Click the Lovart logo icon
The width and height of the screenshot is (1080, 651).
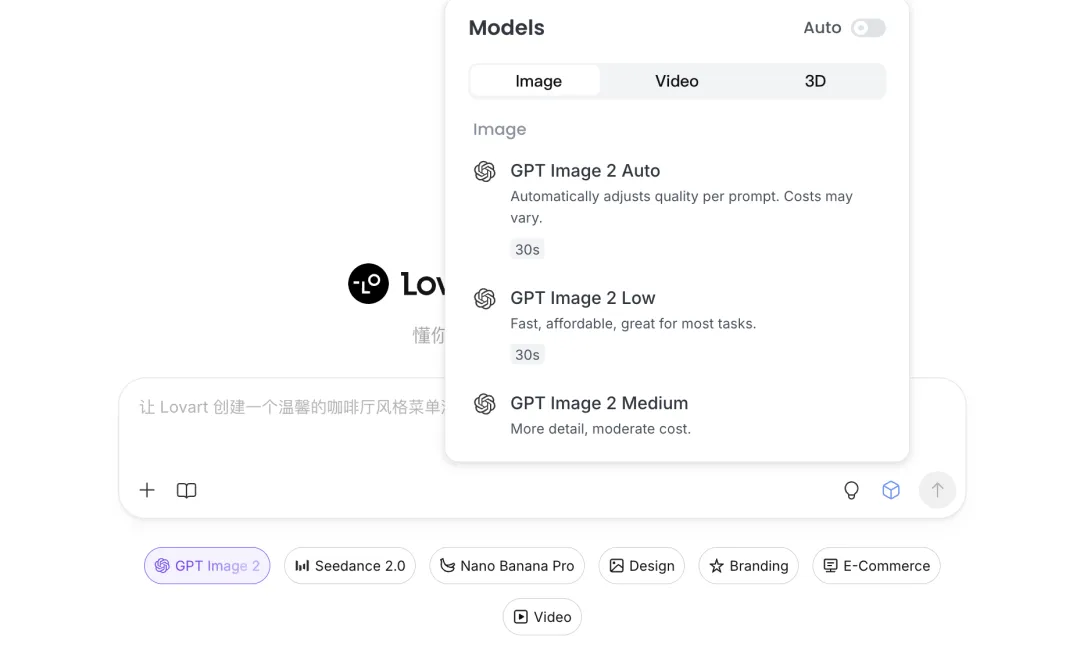pos(368,284)
